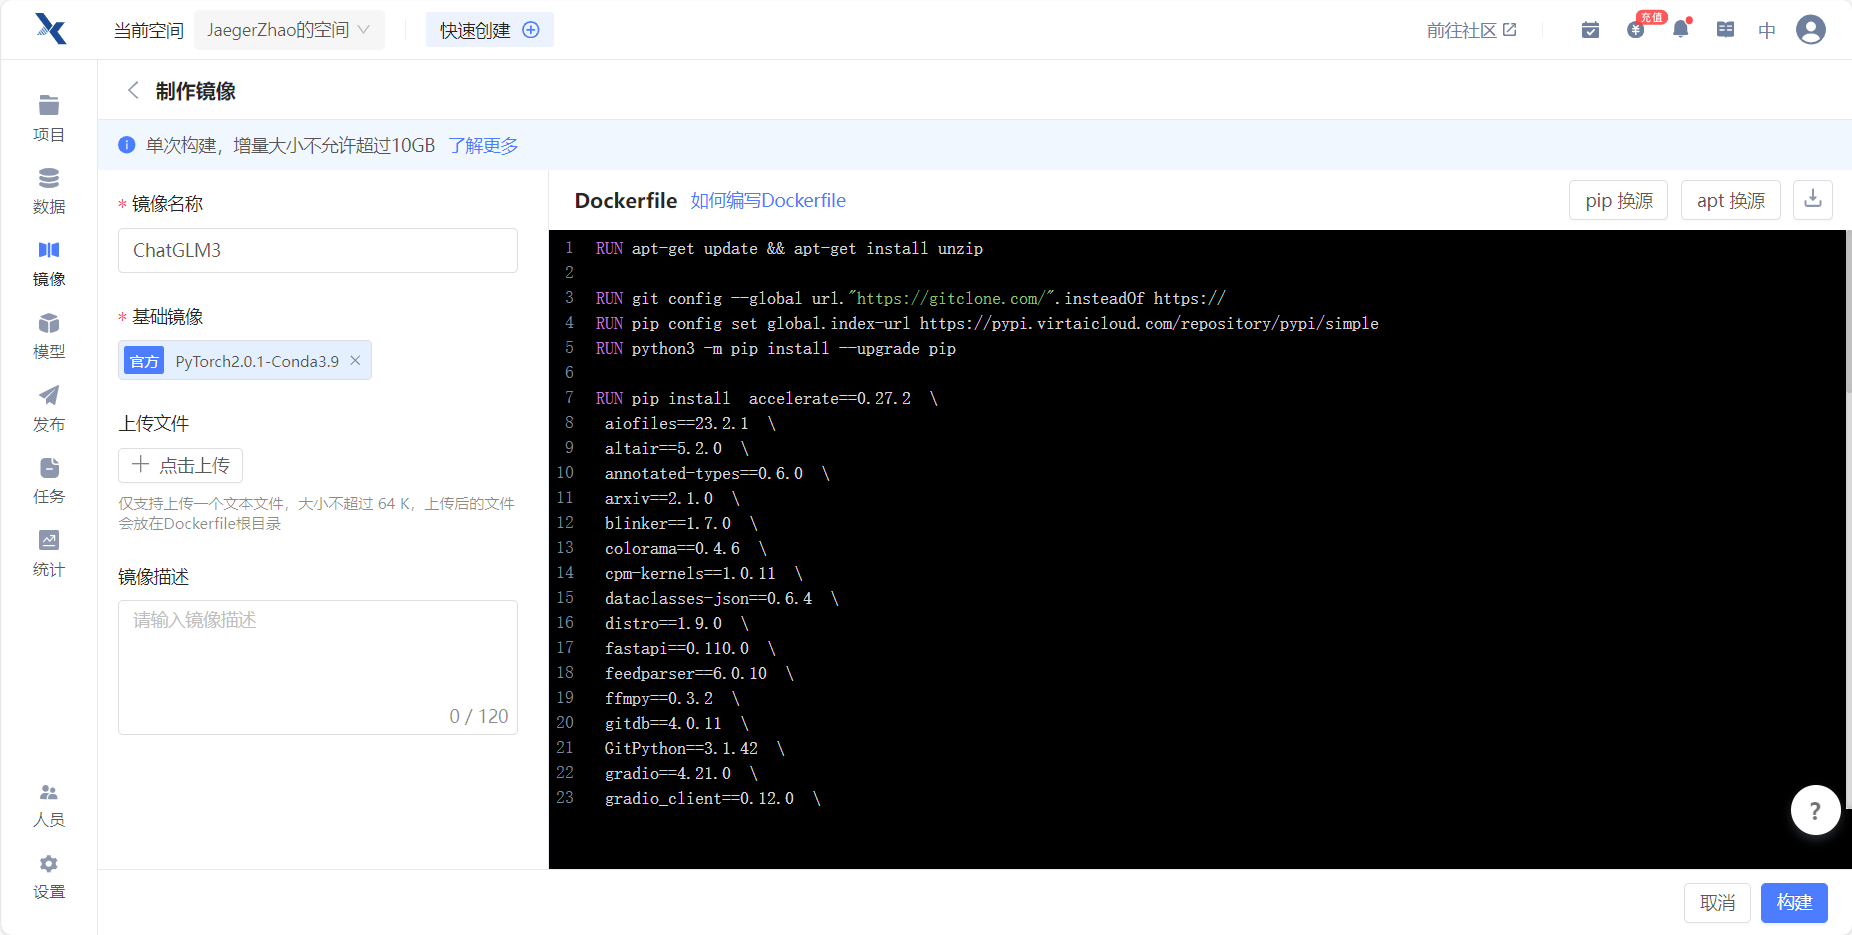Click the 官方 official tag label
Screen dimensions: 1852x935
(144, 360)
